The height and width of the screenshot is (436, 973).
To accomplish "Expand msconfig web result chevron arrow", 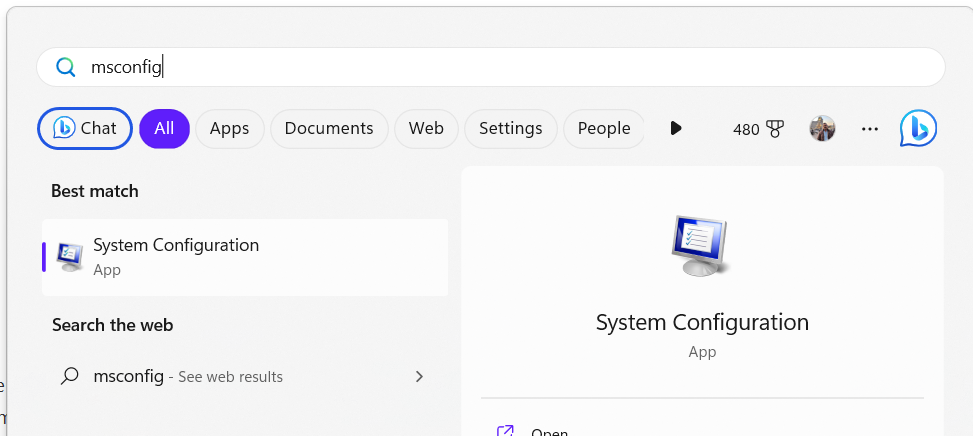I will (419, 376).
